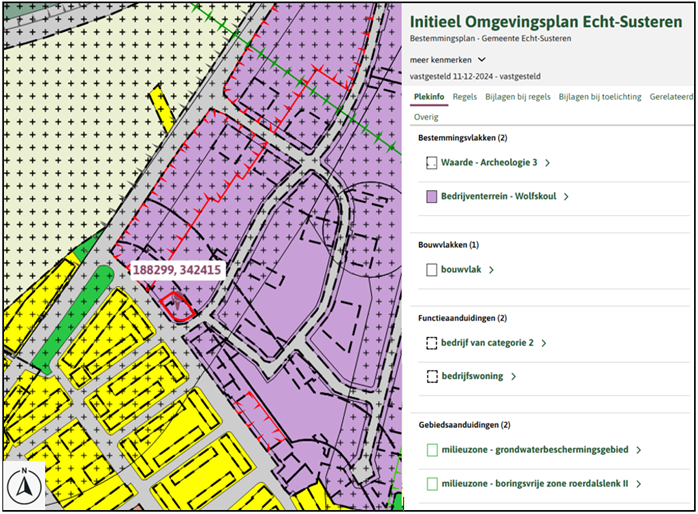Screen dimensions: 698x514
Task: Open the Bedrijventerrein - Wolfskoul link
Action: point(499,196)
